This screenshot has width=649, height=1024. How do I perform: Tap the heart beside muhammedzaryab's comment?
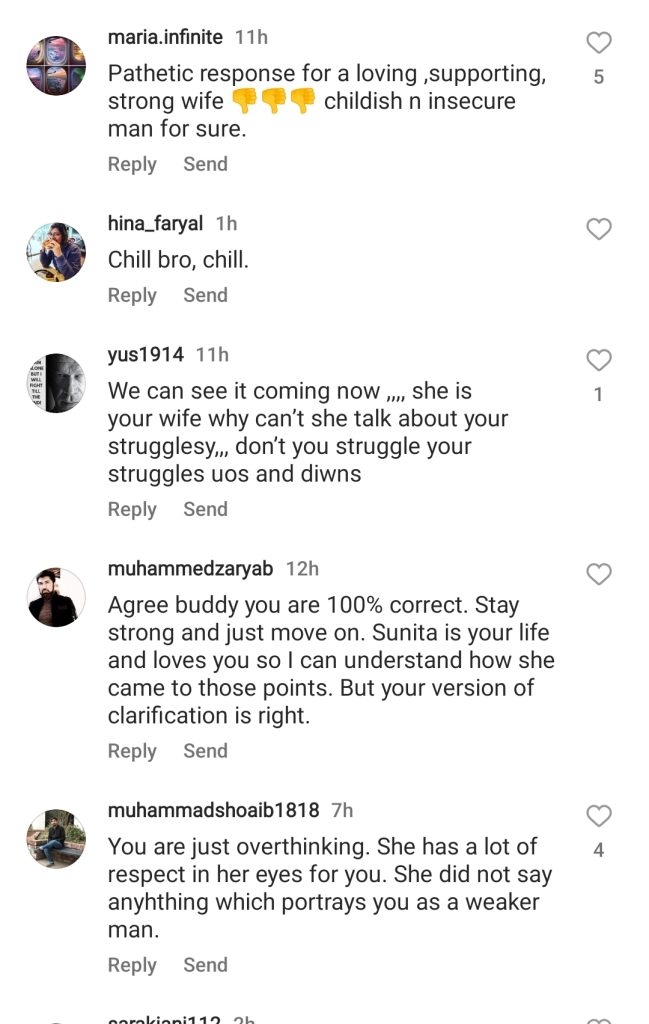coord(598,574)
